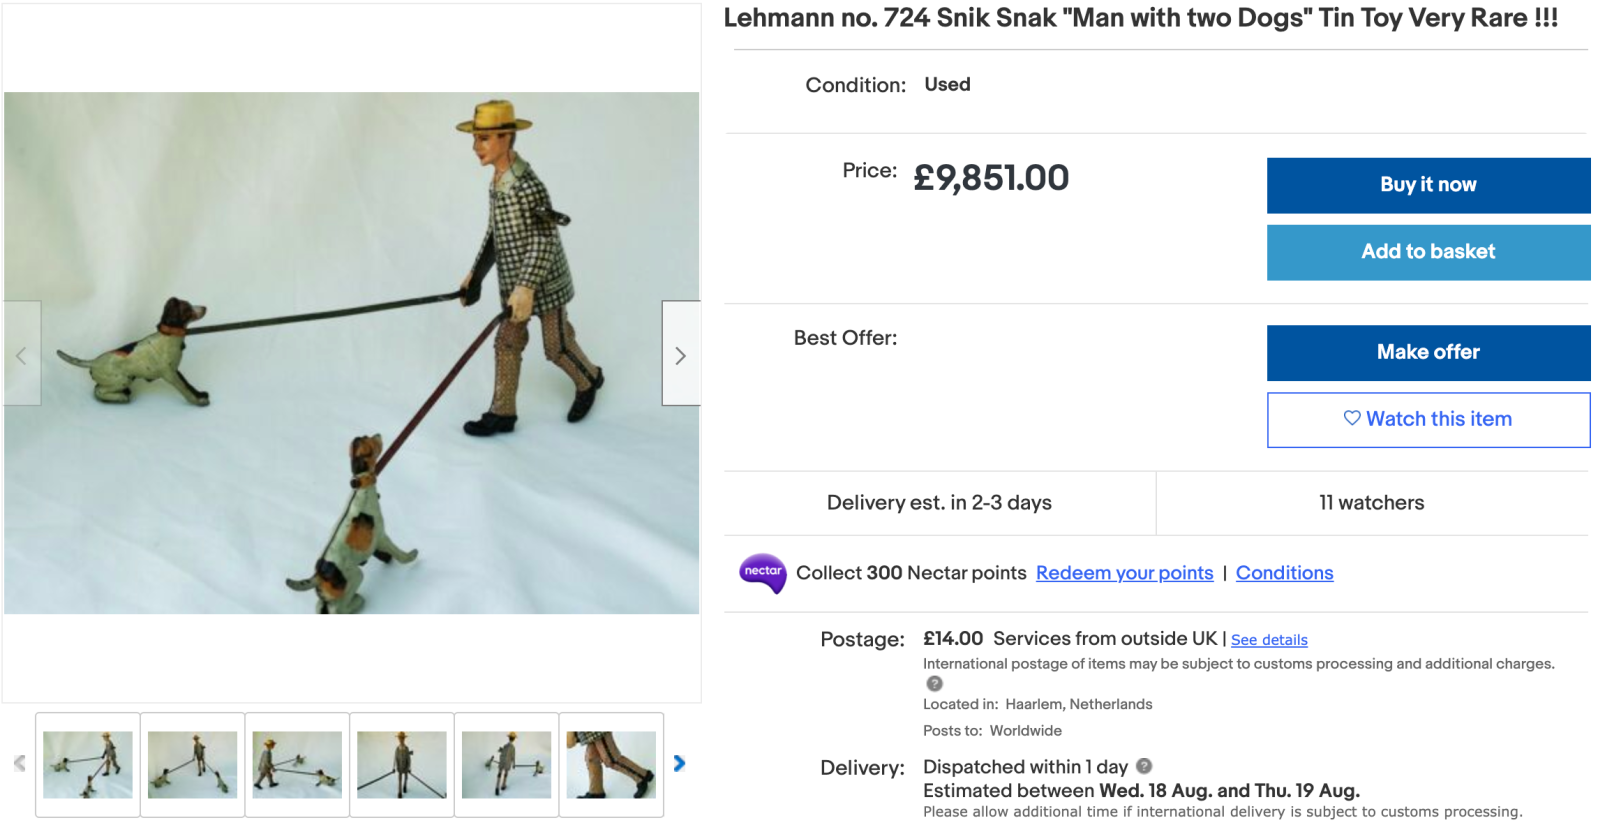Click the postage help question mark icon
Screen dimensions: 1598x825
[x=934, y=684]
